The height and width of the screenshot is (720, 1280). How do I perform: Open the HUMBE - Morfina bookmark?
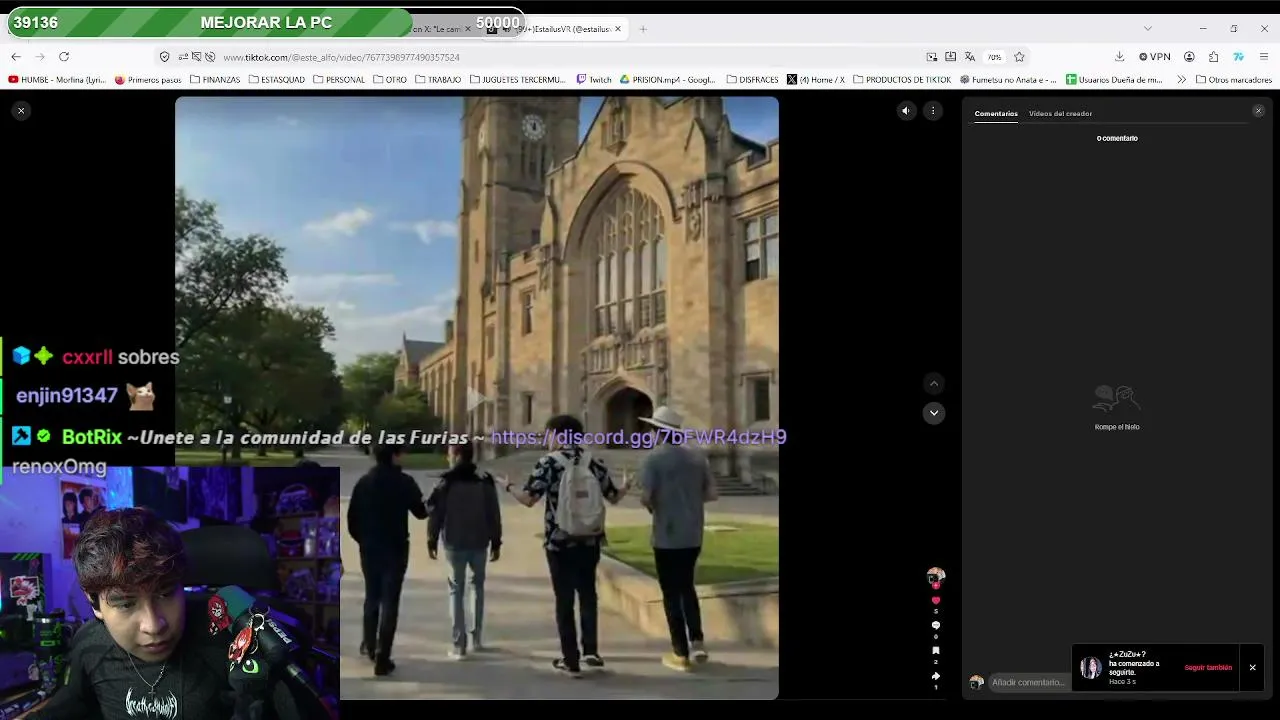click(56, 80)
